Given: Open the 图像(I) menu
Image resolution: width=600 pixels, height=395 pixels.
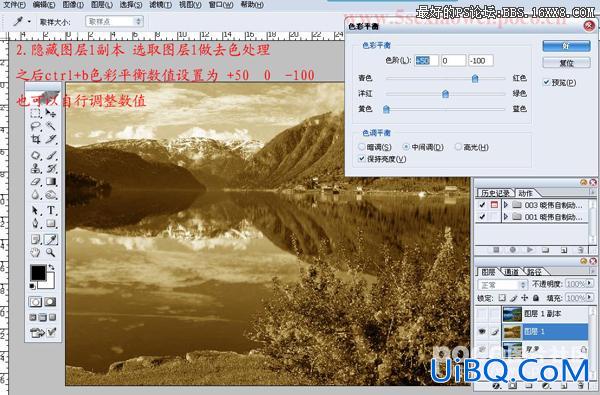Looking at the screenshot, I should click(x=73, y=5).
